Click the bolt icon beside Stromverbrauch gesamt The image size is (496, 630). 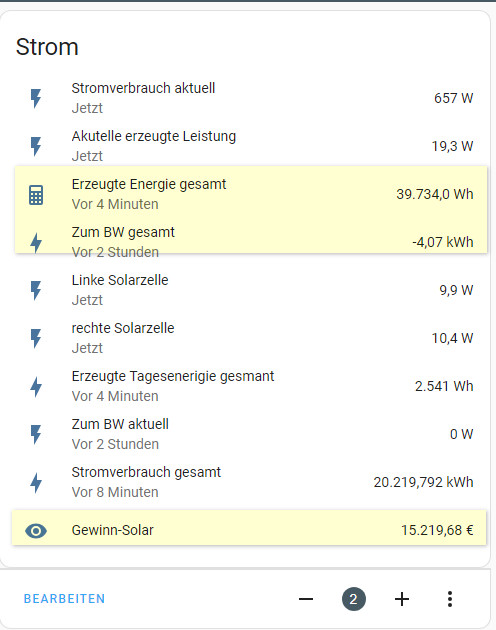(36, 483)
